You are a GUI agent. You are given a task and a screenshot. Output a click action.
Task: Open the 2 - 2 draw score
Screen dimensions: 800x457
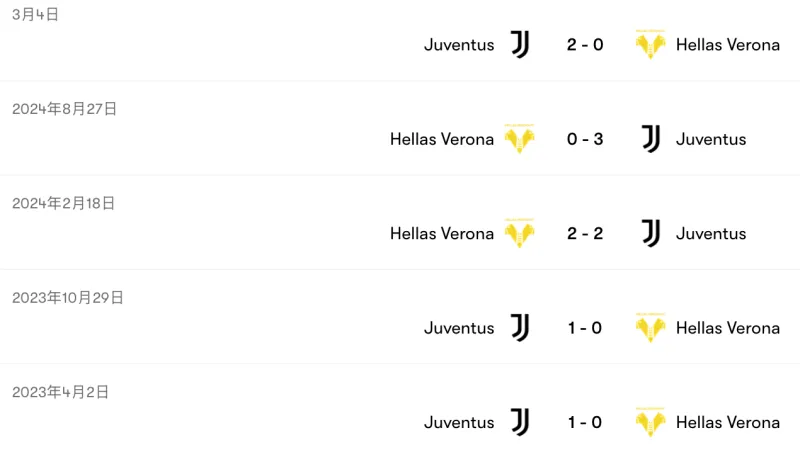tap(585, 233)
